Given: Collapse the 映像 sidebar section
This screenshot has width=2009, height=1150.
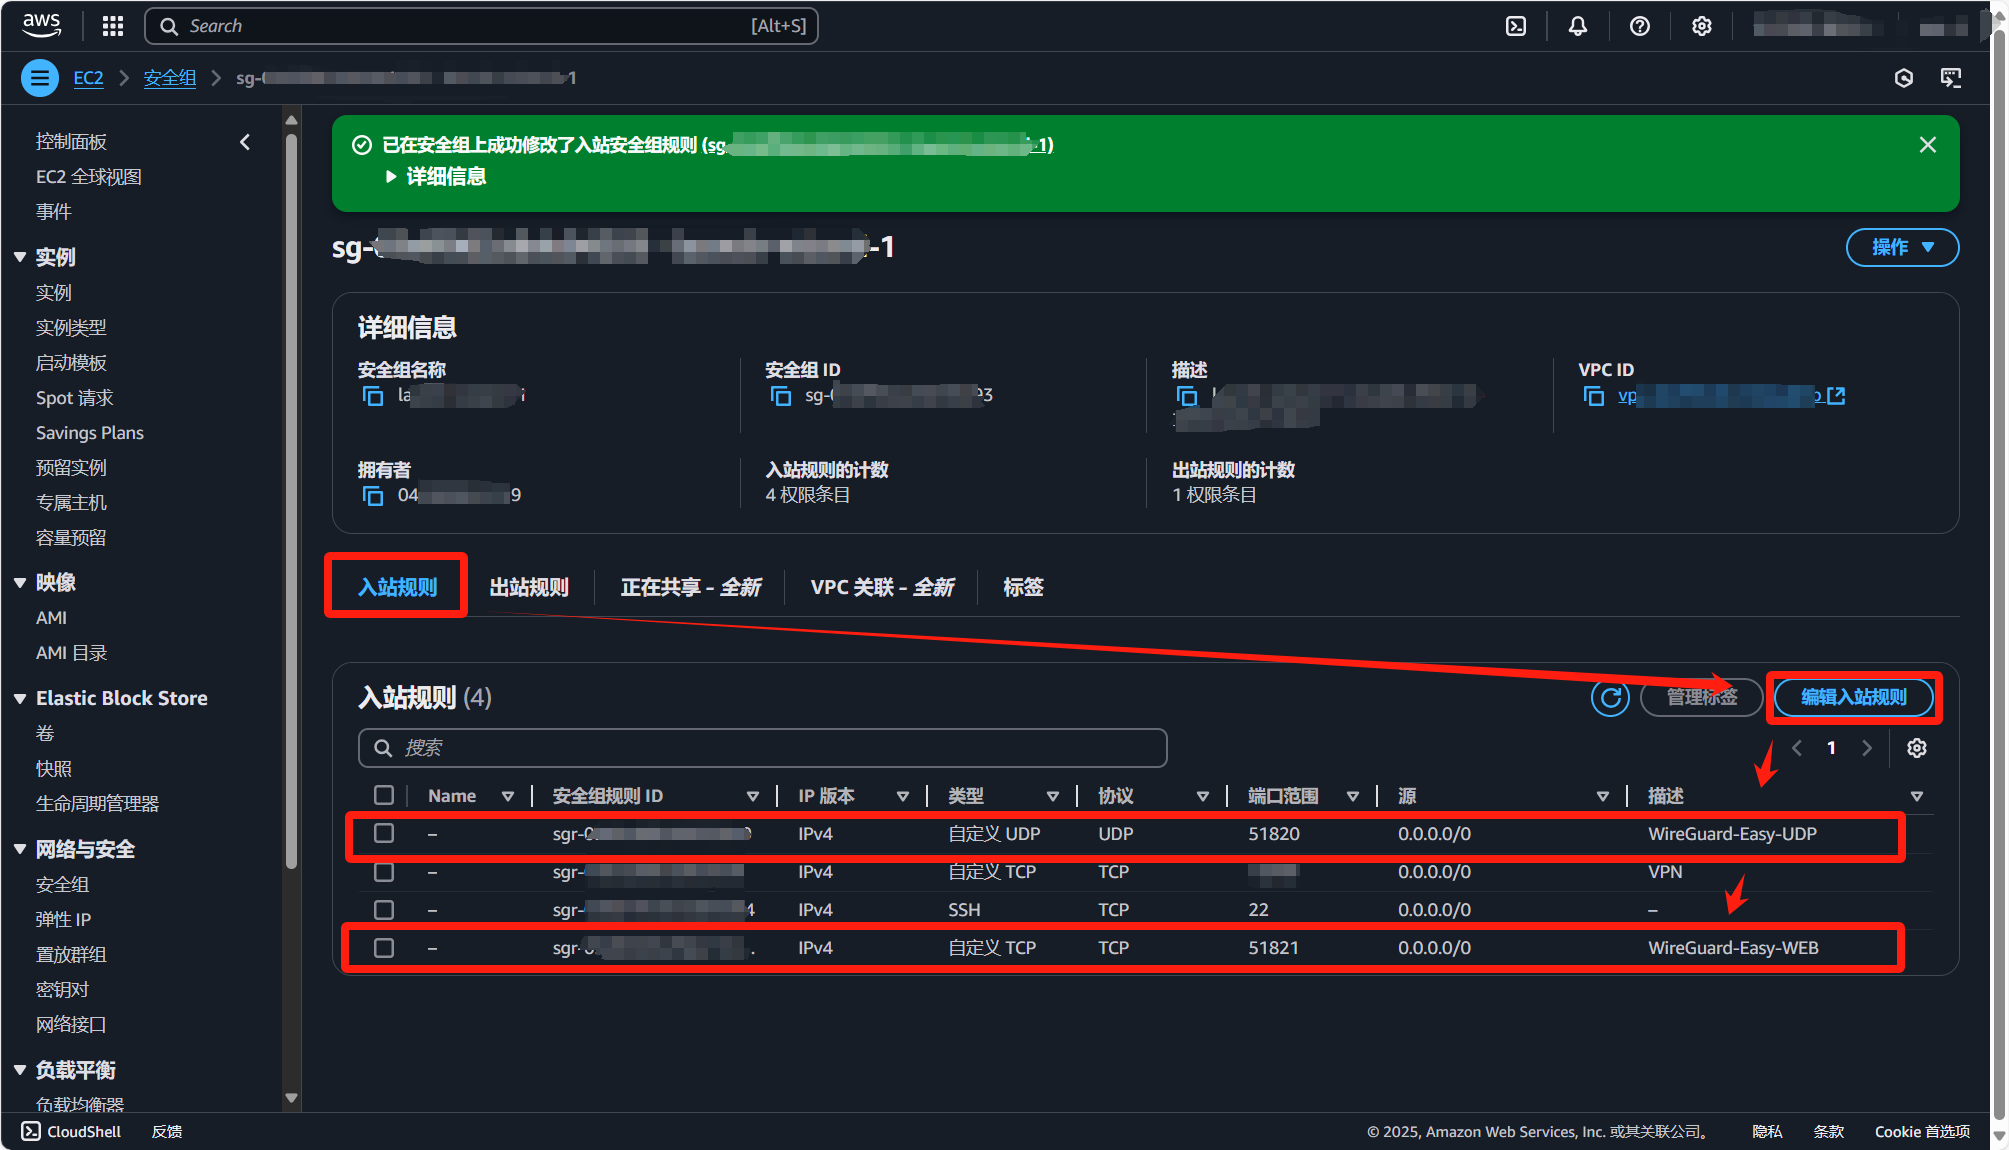Looking at the screenshot, I should coord(20,582).
